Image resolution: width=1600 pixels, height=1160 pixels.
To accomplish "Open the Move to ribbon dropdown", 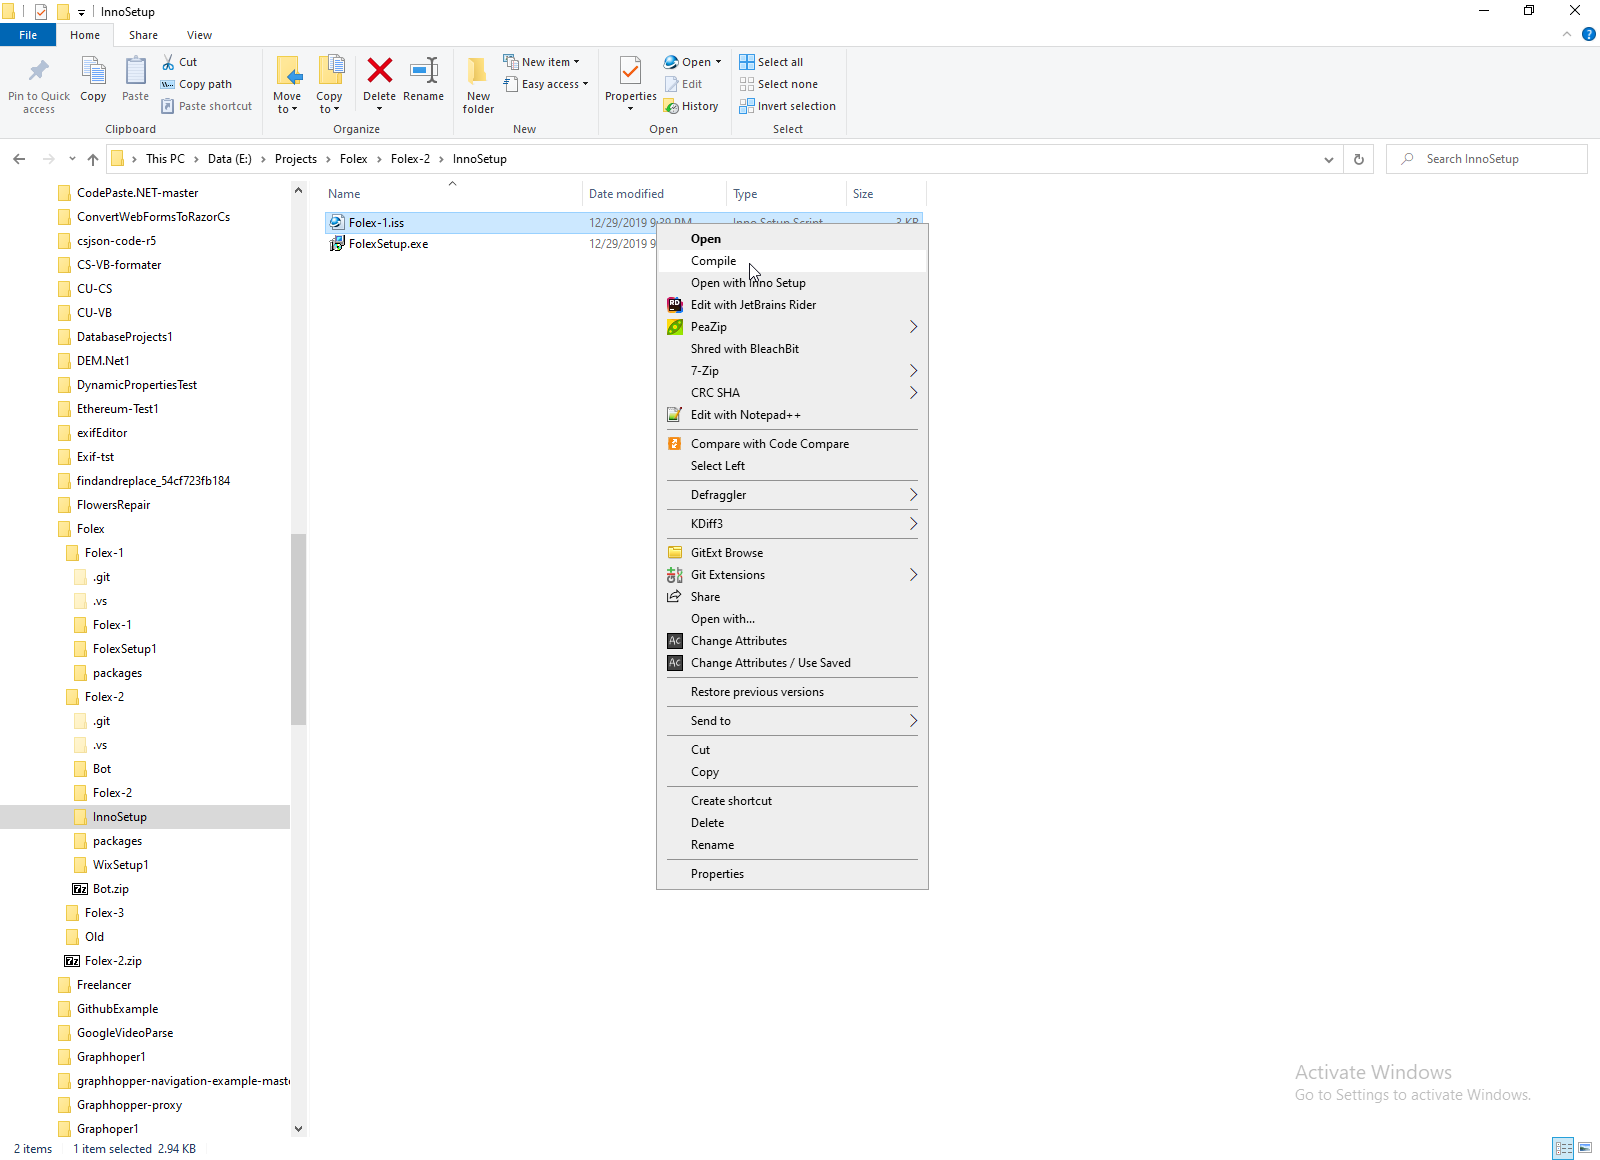I will 287,85.
